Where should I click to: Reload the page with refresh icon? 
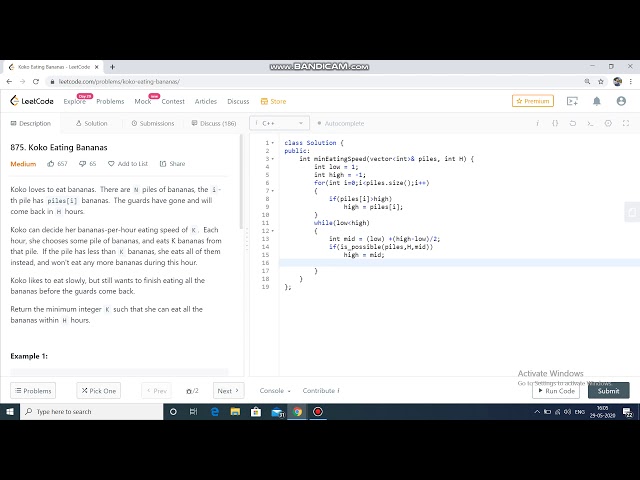point(36,82)
